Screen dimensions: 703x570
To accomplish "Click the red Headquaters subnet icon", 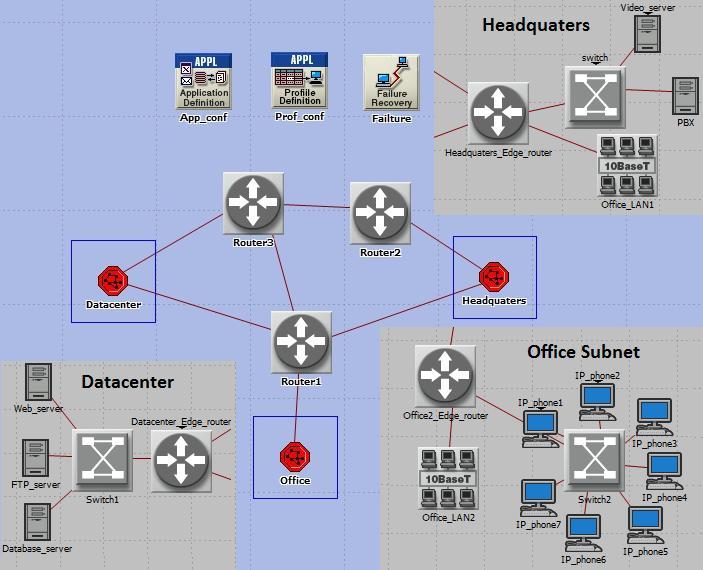I will coord(494,277).
